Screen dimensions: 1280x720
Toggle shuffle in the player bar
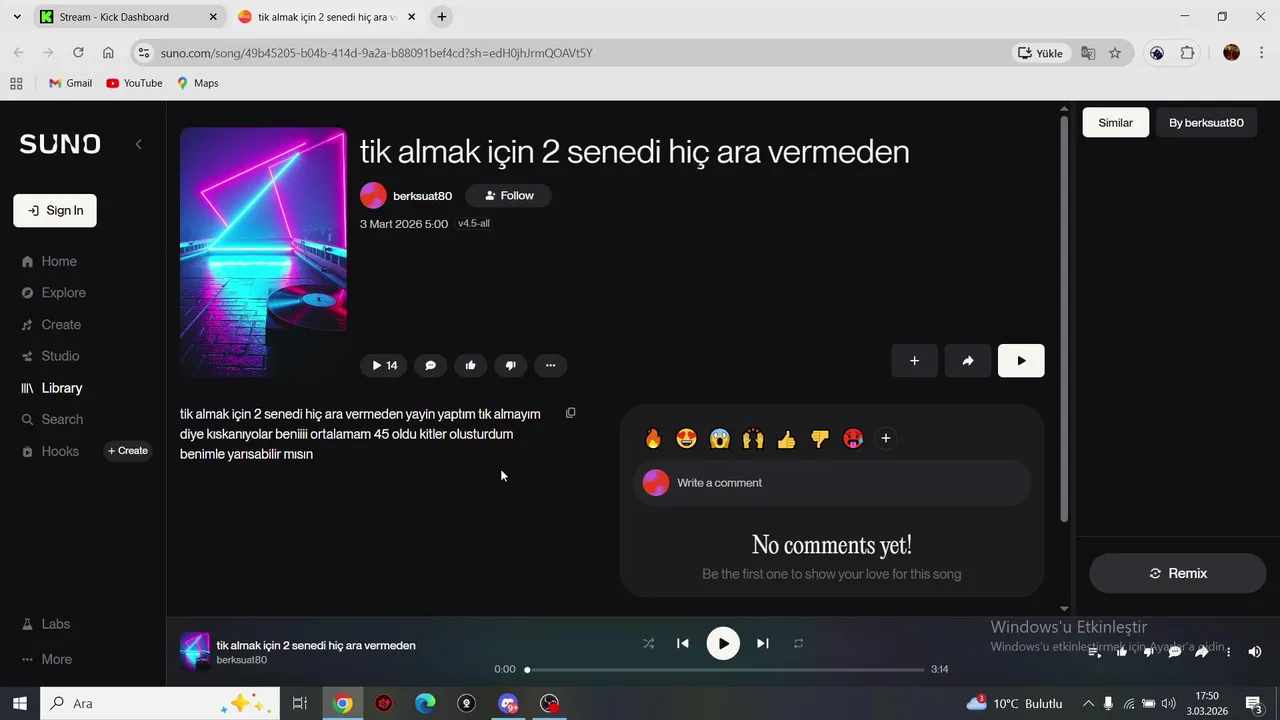[648, 644]
